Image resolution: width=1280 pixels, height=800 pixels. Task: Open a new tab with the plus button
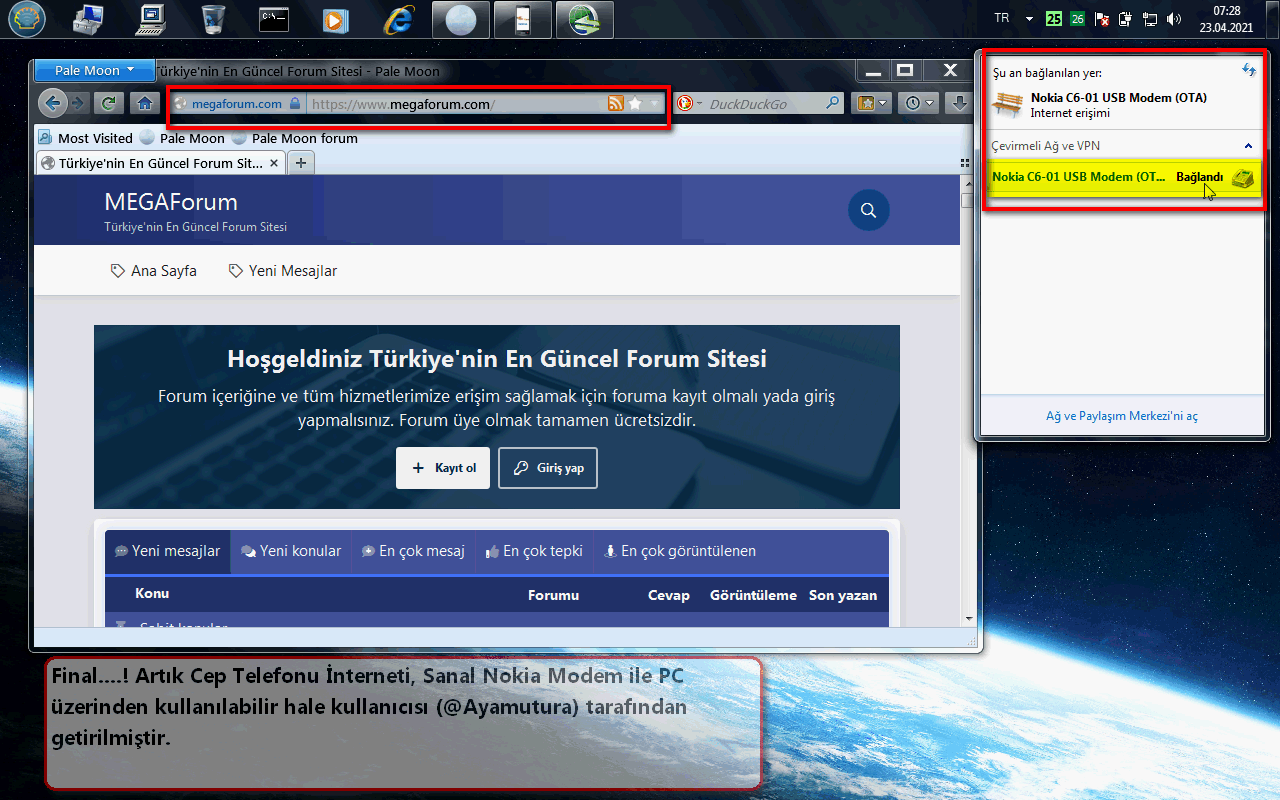point(300,161)
